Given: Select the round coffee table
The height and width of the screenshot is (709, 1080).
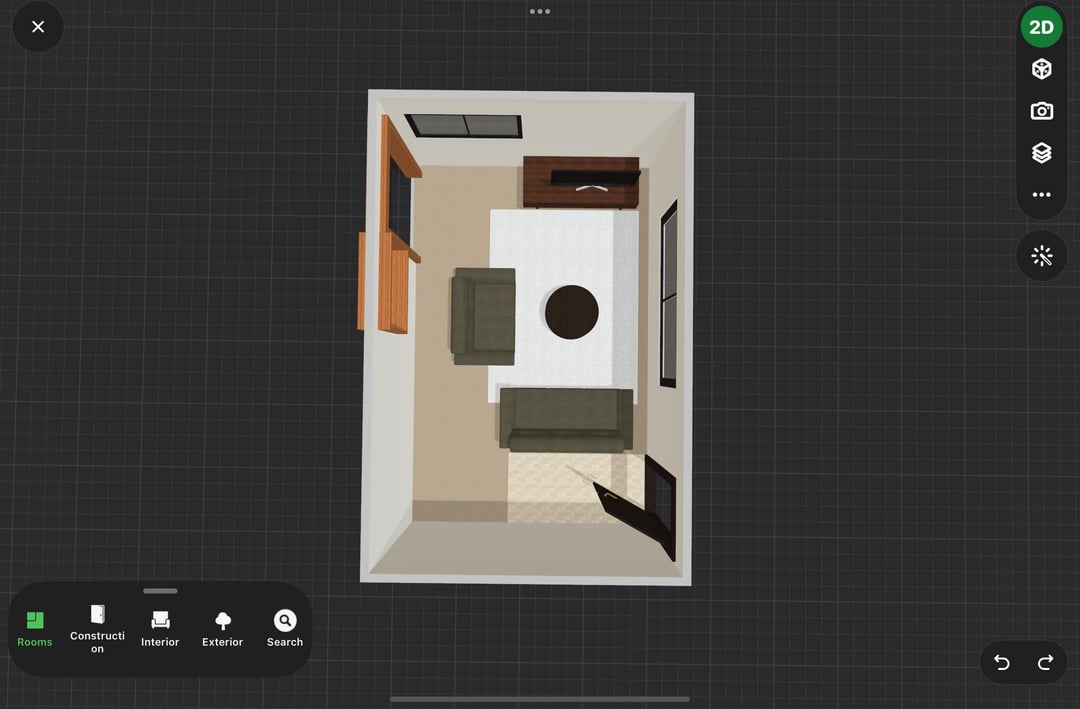Looking at the screenshot, I should 572,312.
